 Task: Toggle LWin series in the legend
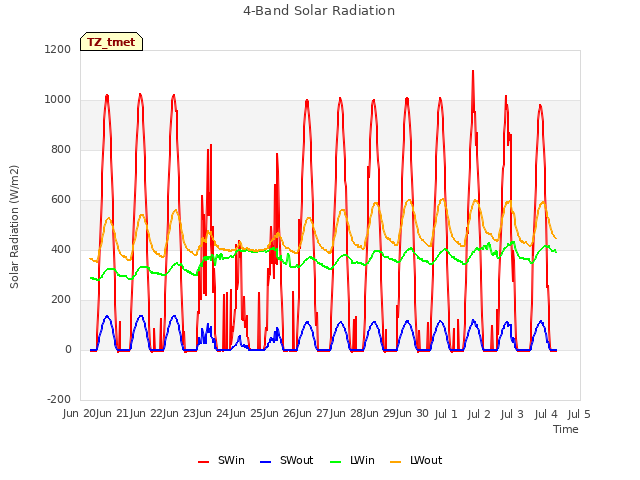point(352,460)
